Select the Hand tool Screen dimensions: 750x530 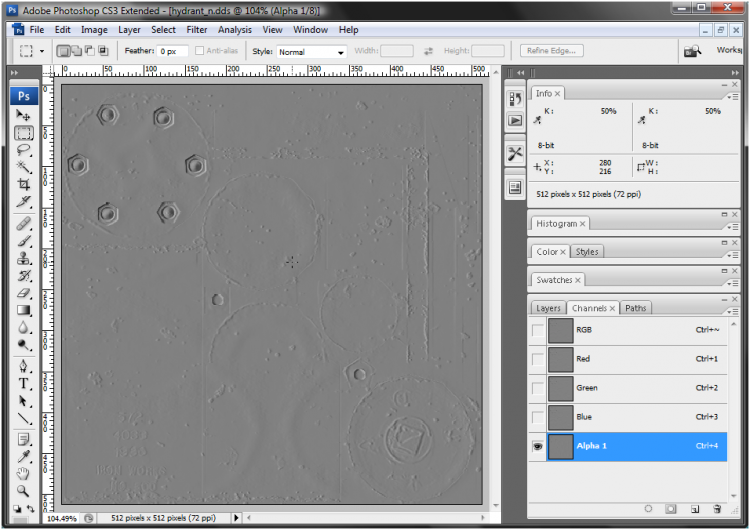[x=24, y=473]
